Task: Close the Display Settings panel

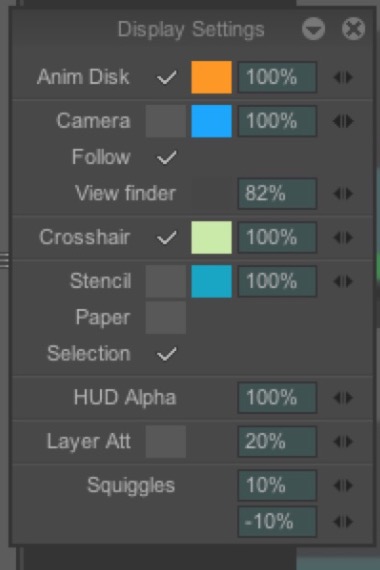Action: point(353,28)
